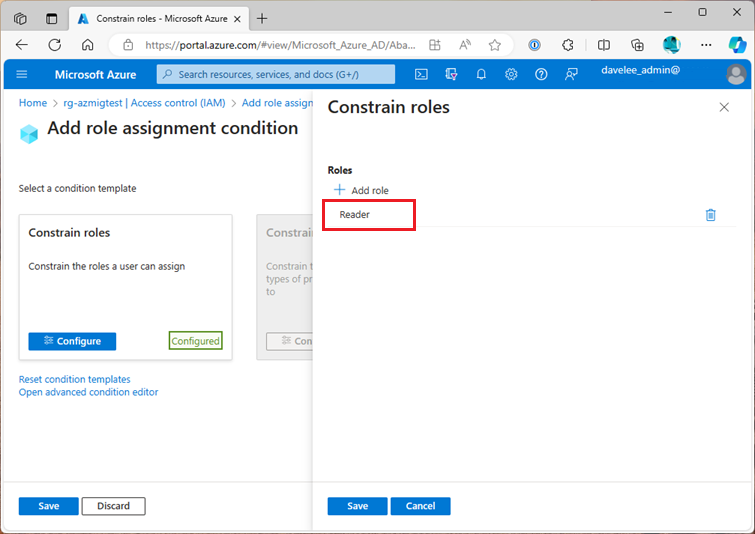Save the Constrain roles pane
Viewport: 755px width, 534px height.
click(358, 506)
